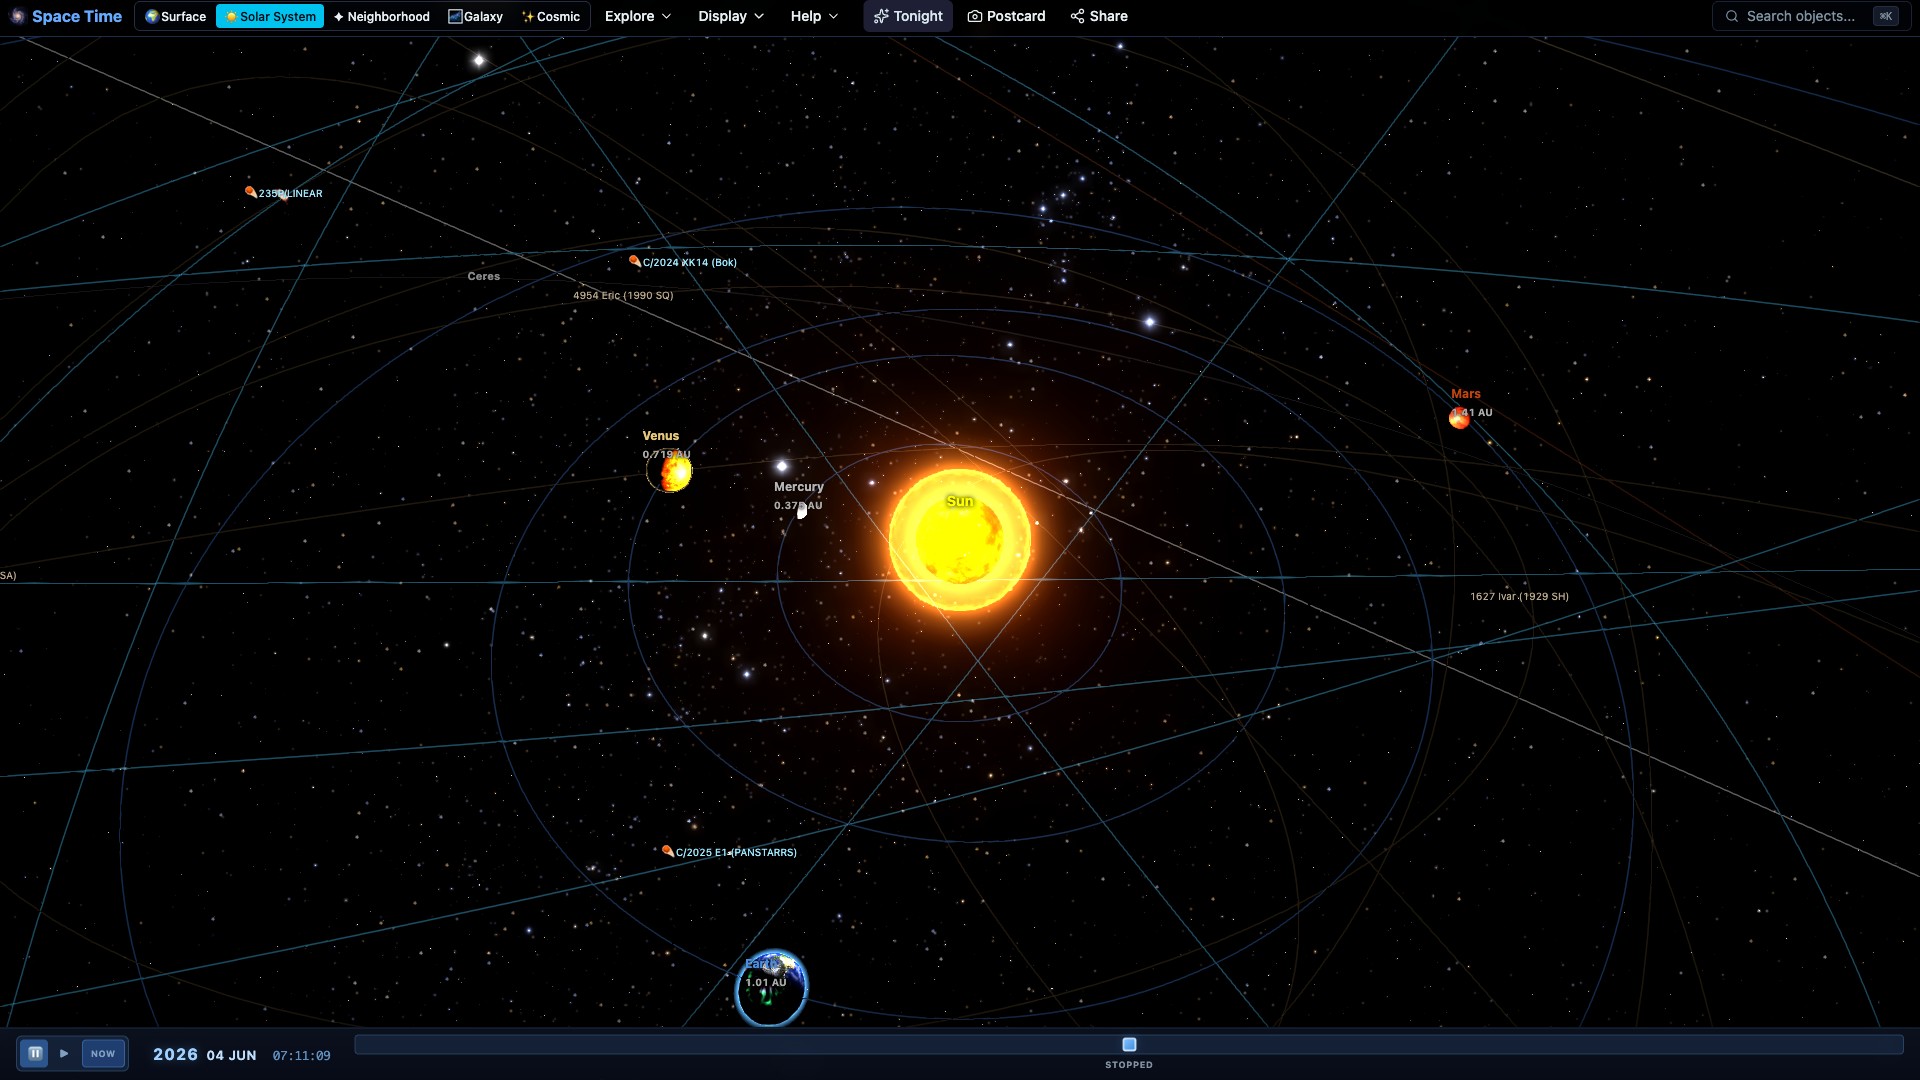Expand the Explore menu
The width and height of the screenshot is (1920, 1080).
coord(638,16)
